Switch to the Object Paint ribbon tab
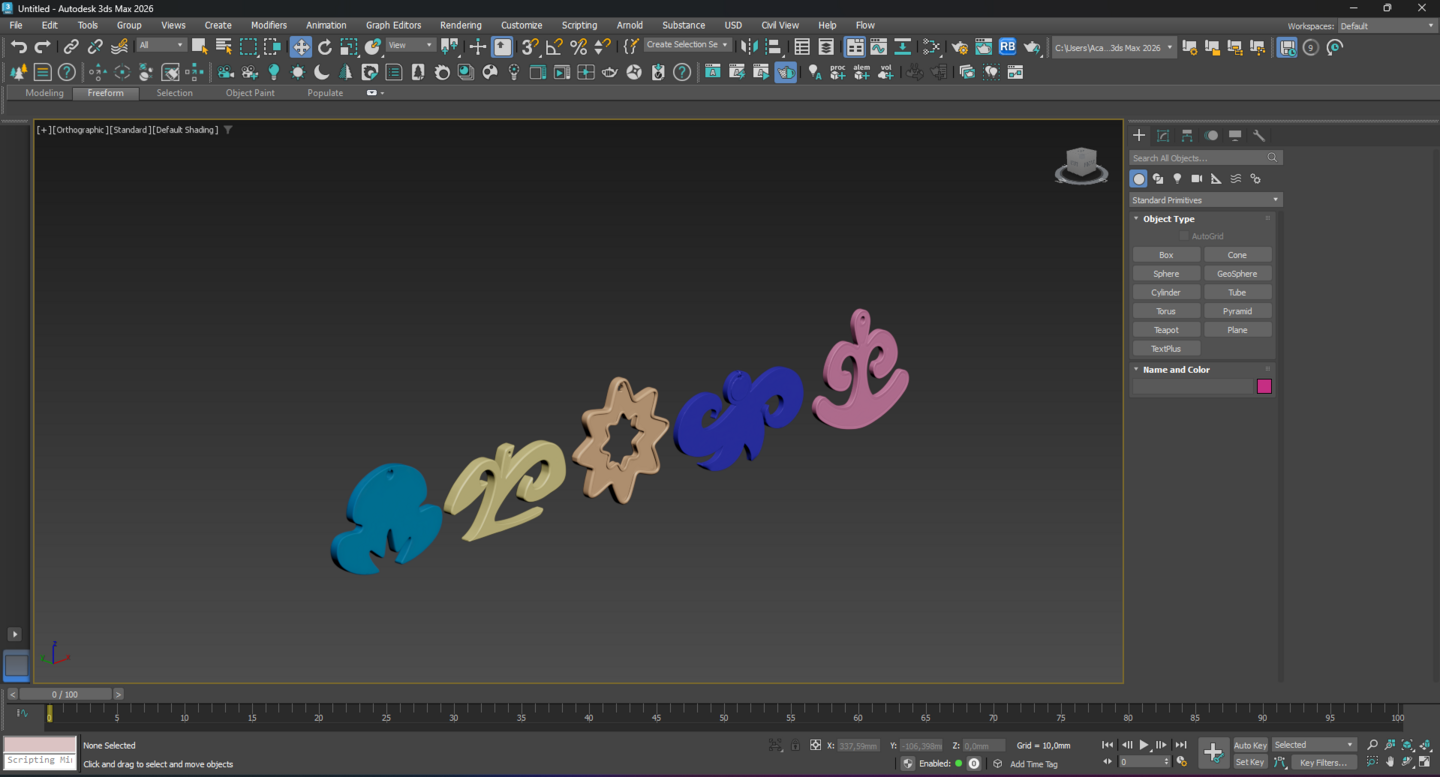Image resolution: width=1440 pixels, height=777 pixels. coord(250,93)
